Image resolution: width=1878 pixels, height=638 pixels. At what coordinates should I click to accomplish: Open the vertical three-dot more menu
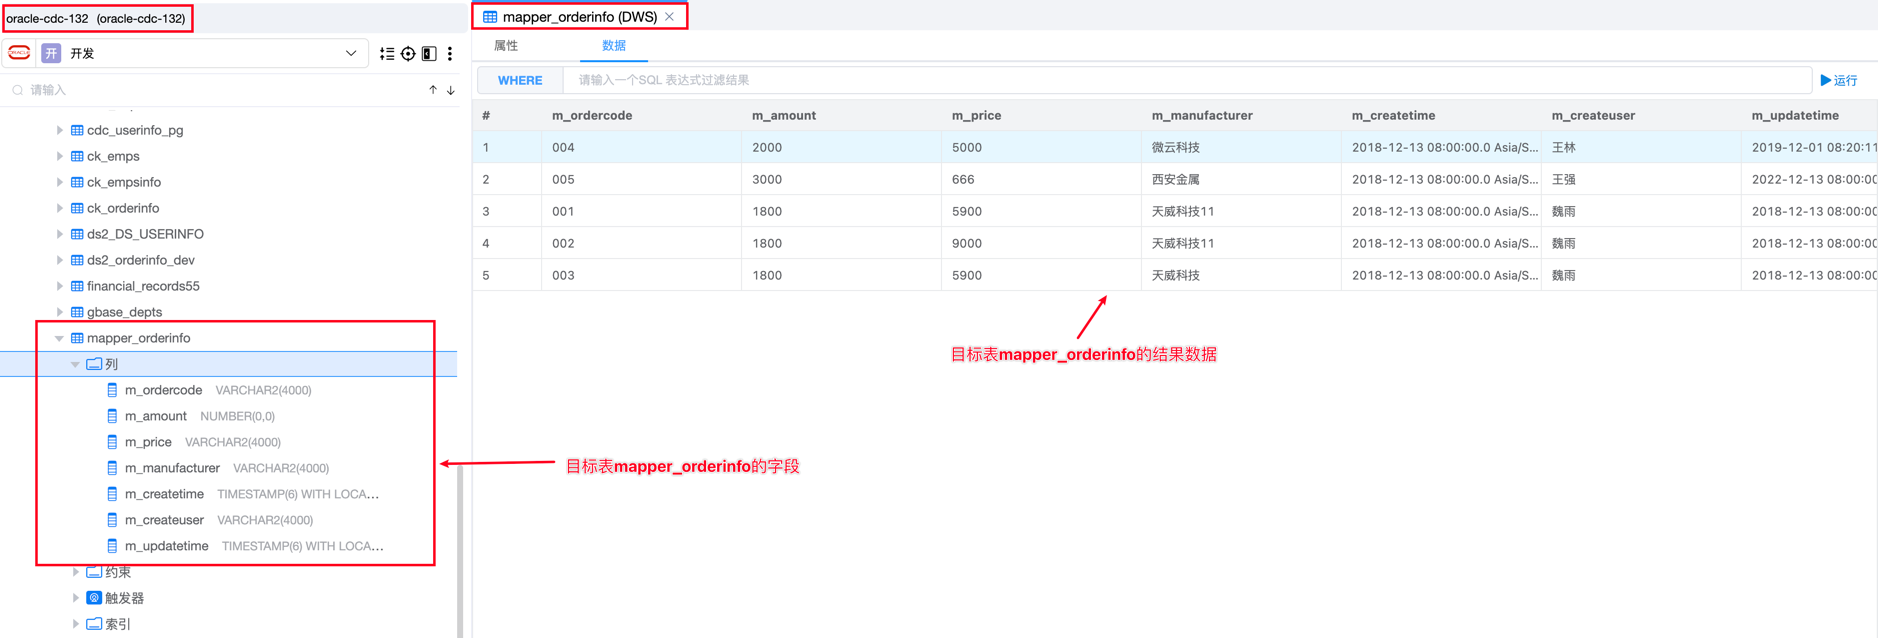coord(450,54)
